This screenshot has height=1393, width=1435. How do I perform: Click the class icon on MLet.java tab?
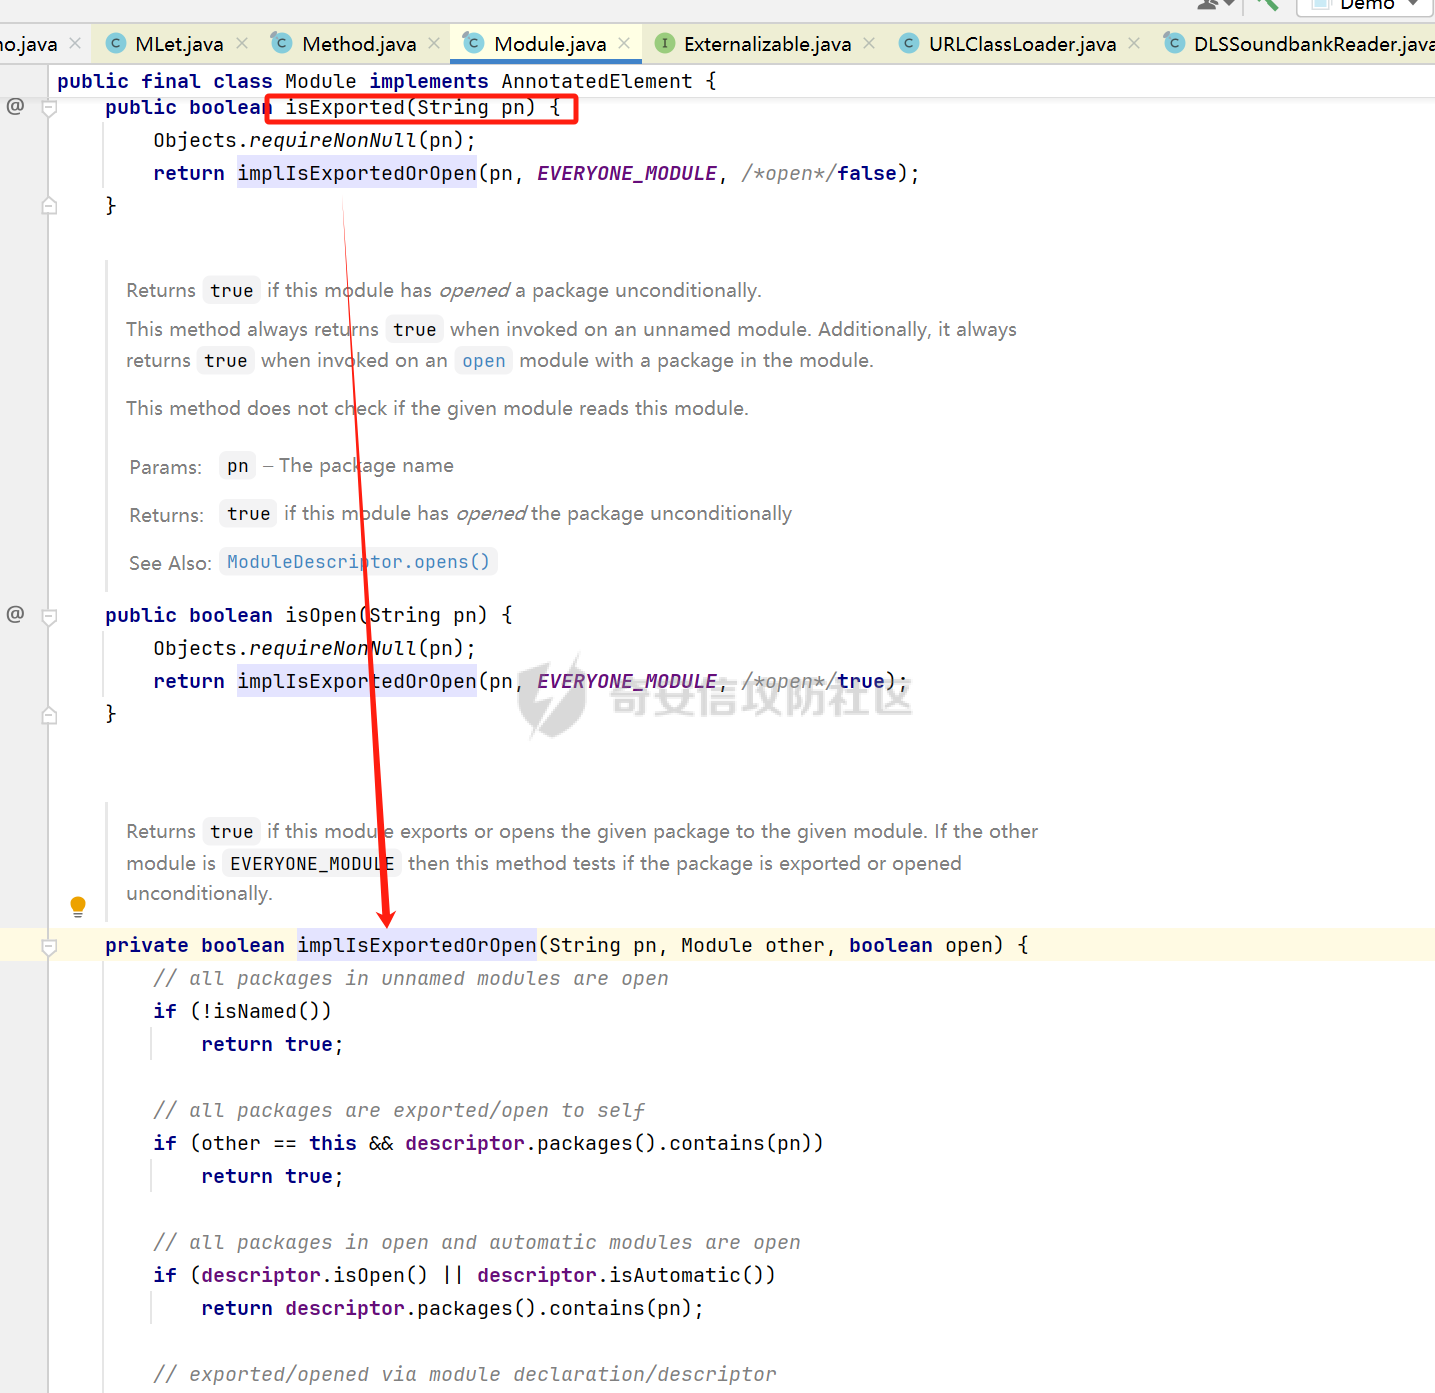[x=116, y=43]
